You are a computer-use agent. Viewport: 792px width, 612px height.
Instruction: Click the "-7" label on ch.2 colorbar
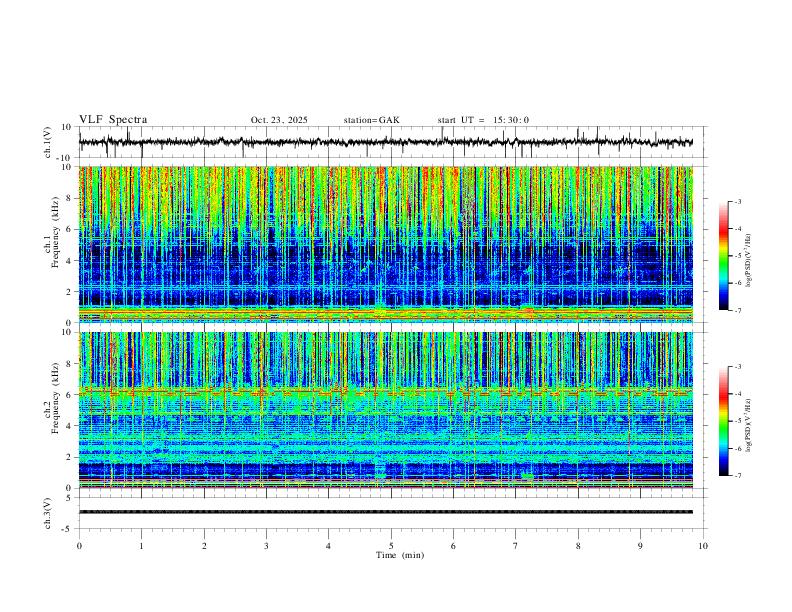738,476
